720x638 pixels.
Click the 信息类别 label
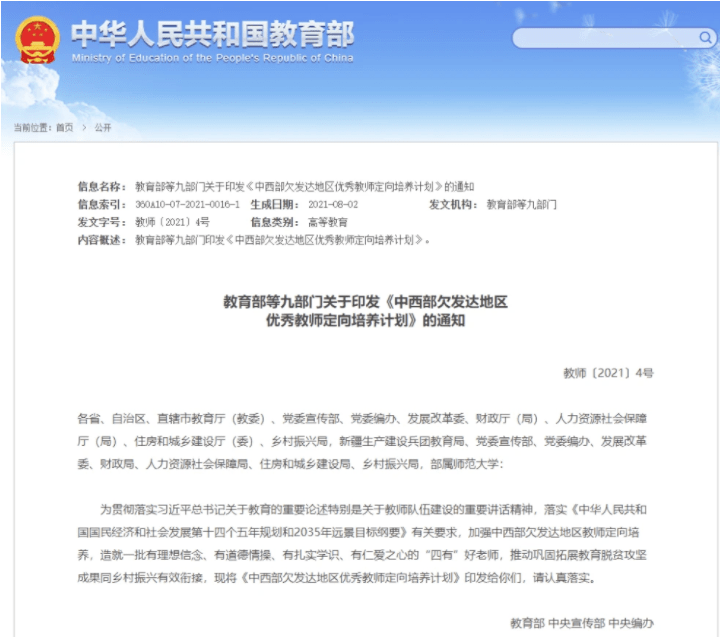pos(275,223)
